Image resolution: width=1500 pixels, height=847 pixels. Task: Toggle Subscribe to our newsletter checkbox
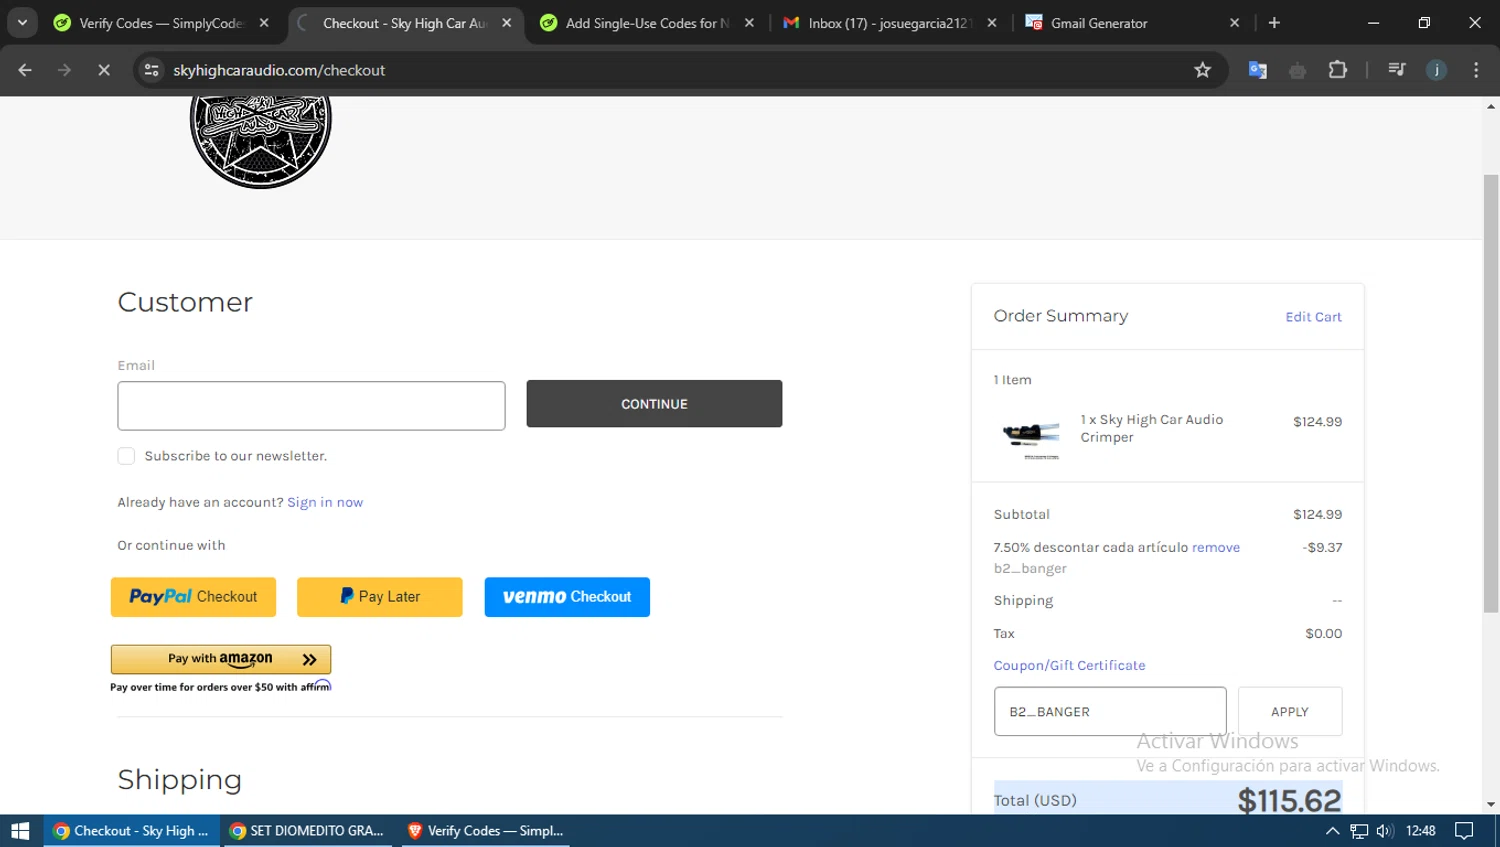tap(126, 456)
